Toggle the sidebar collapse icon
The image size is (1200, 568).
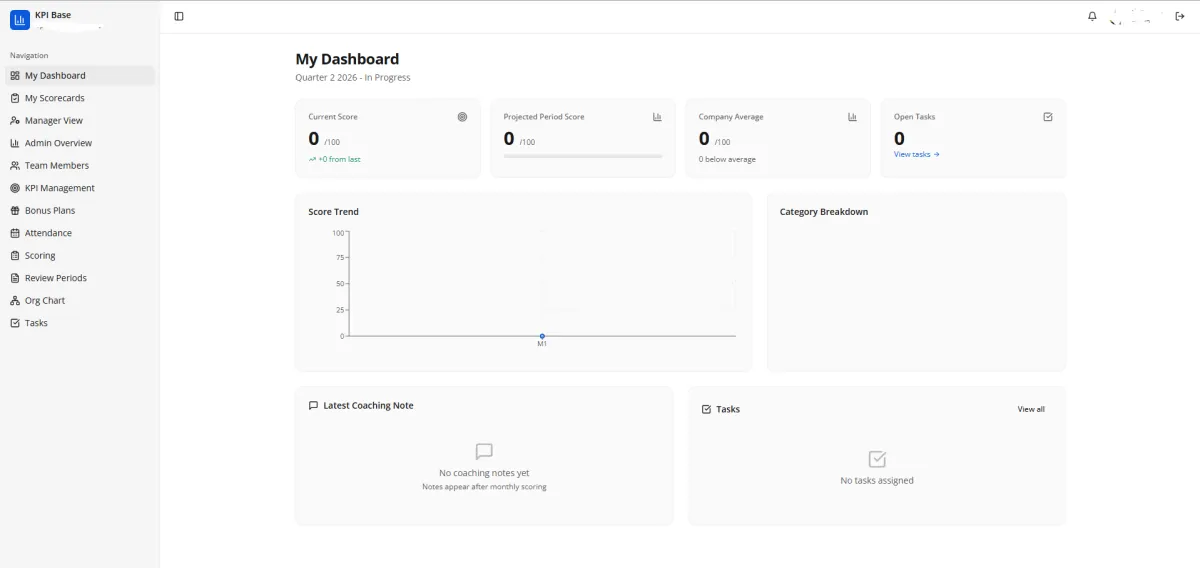[x=179, y=16]
